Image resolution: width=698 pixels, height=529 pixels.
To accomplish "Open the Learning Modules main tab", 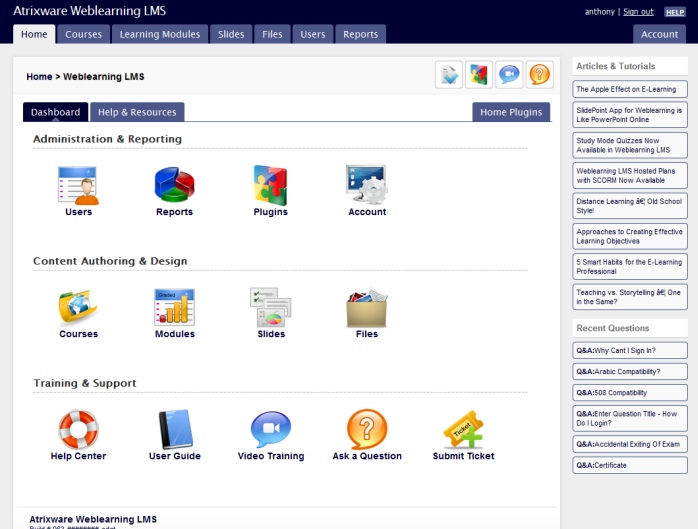I will [160, 34].
